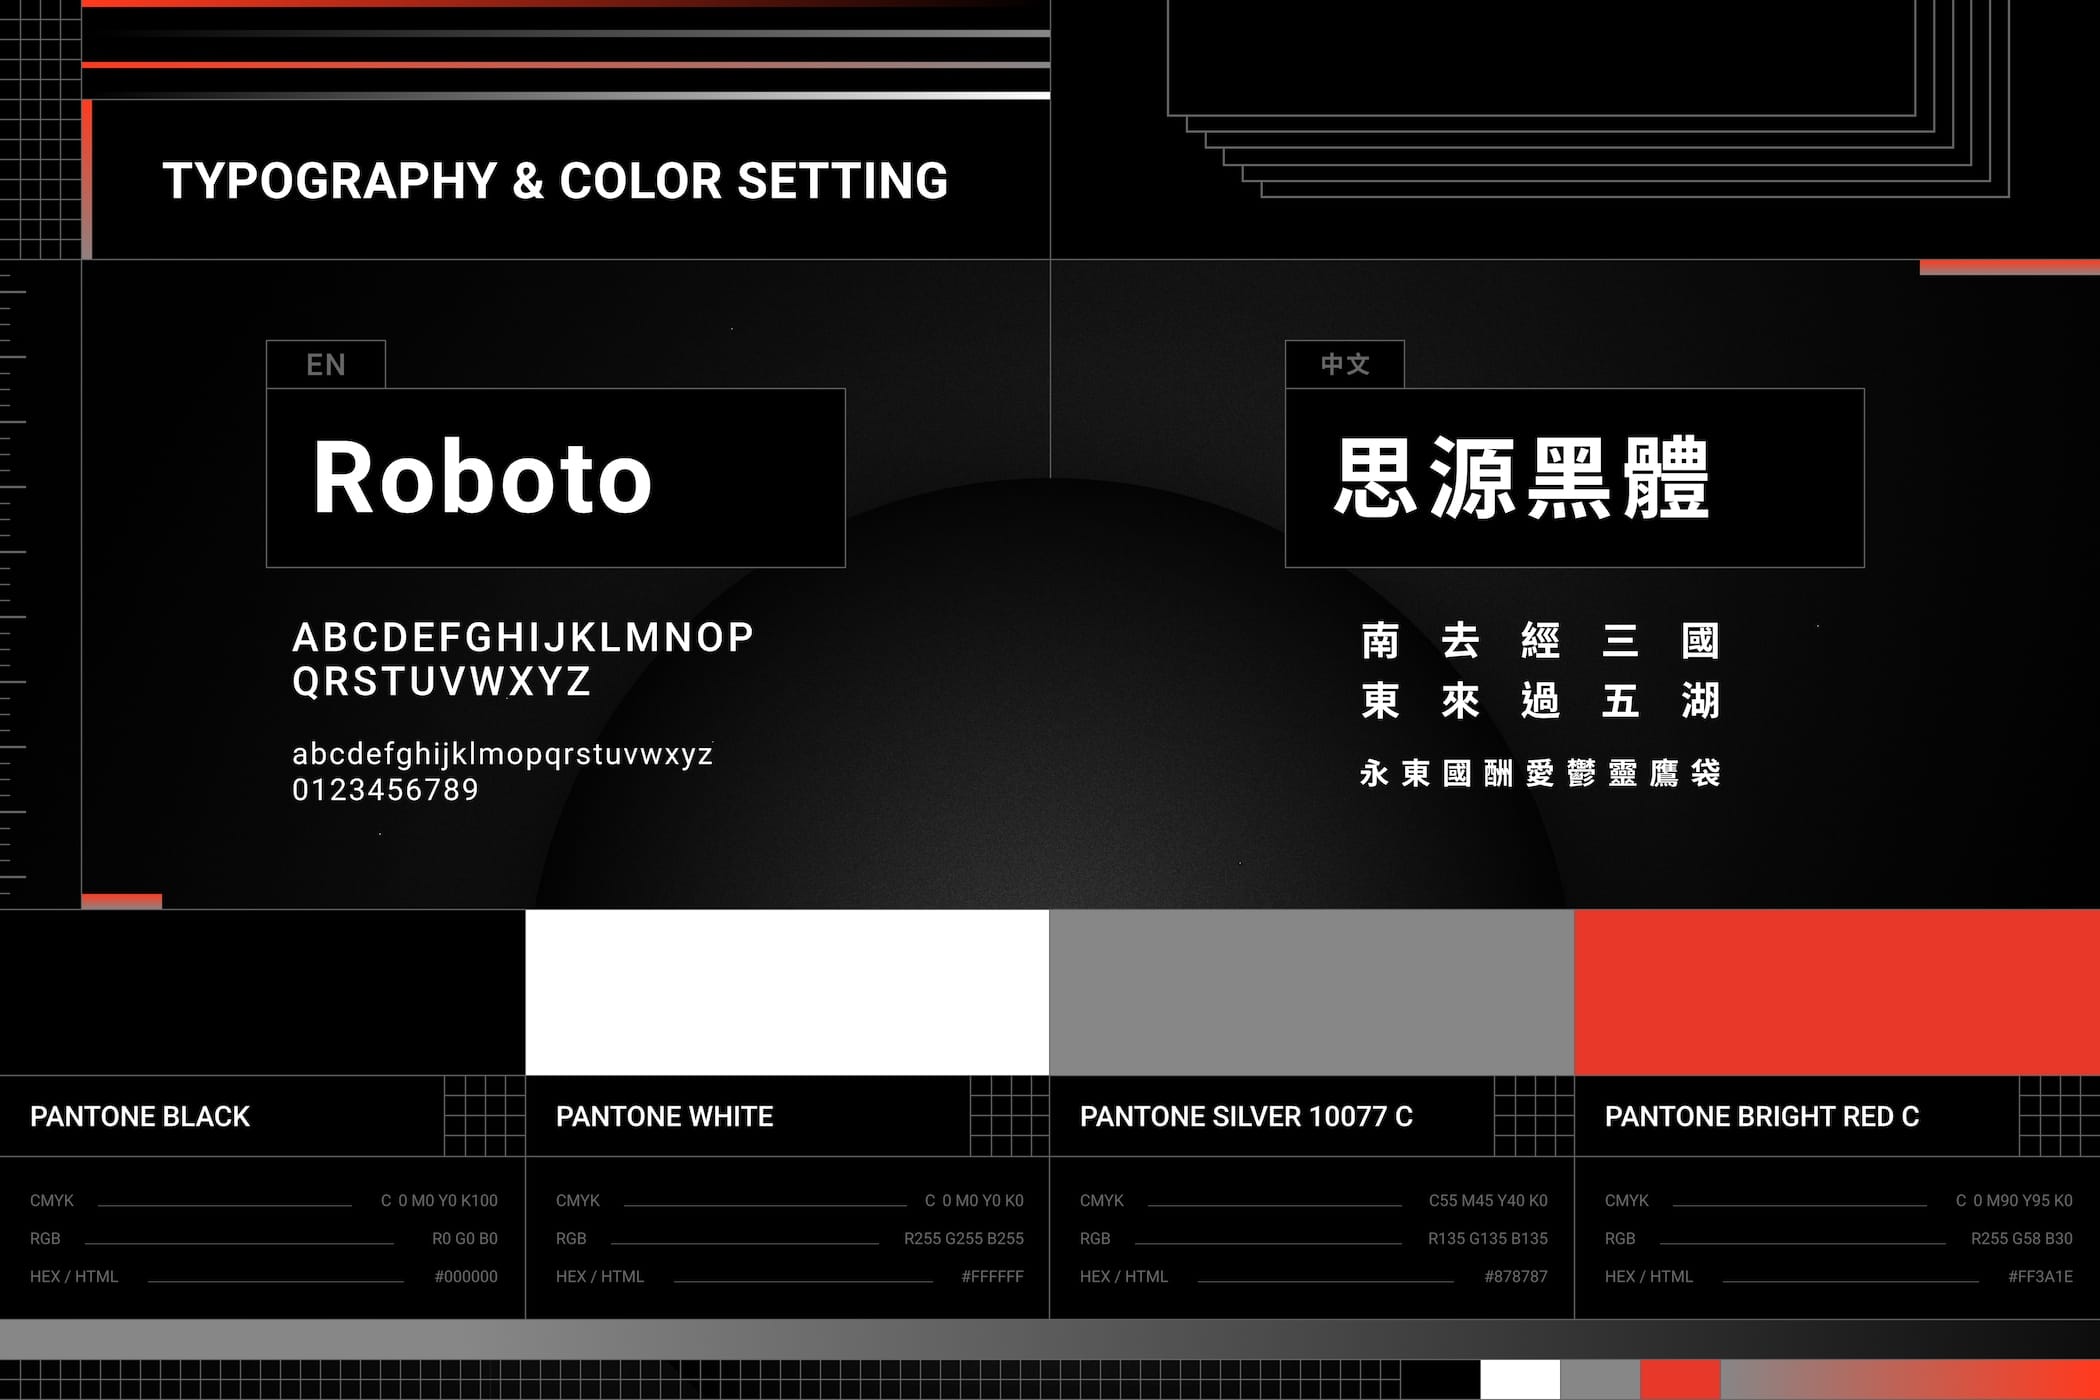Click the small white square in bottom strip
2100x1400 pixels.
click(x=1520, y=1380)
